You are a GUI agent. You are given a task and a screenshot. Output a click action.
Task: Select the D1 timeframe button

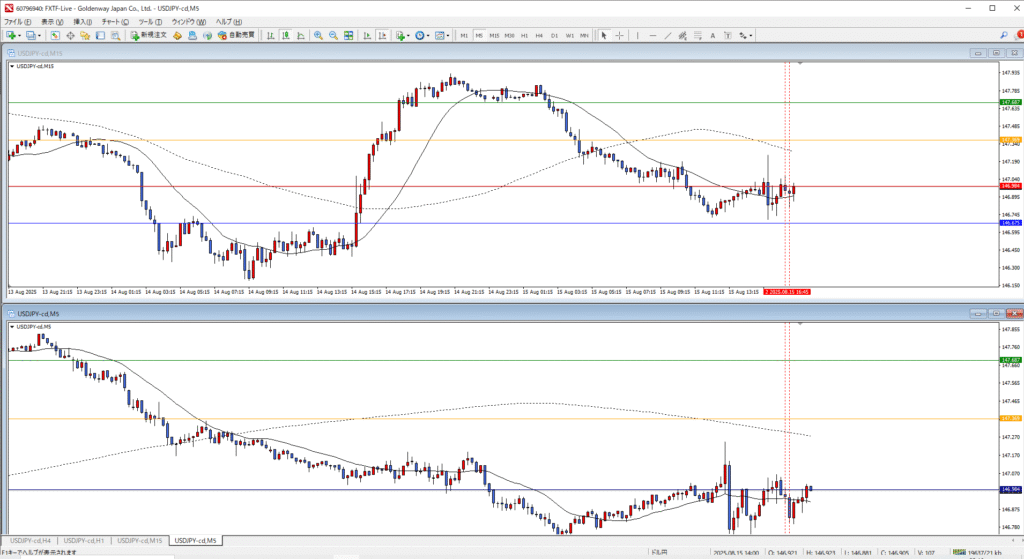pyautogui.click(x=554, y=35)
